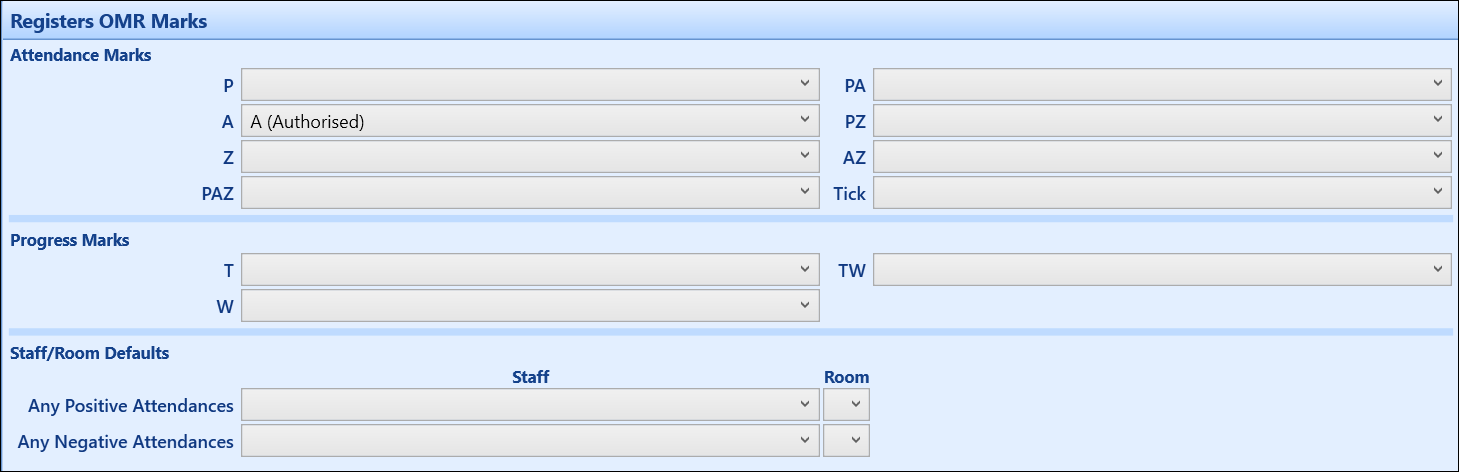Open the AZ attendance mark dropdown
The width and height of the screenshot is (1459, 472).
tap(1162, 157)
